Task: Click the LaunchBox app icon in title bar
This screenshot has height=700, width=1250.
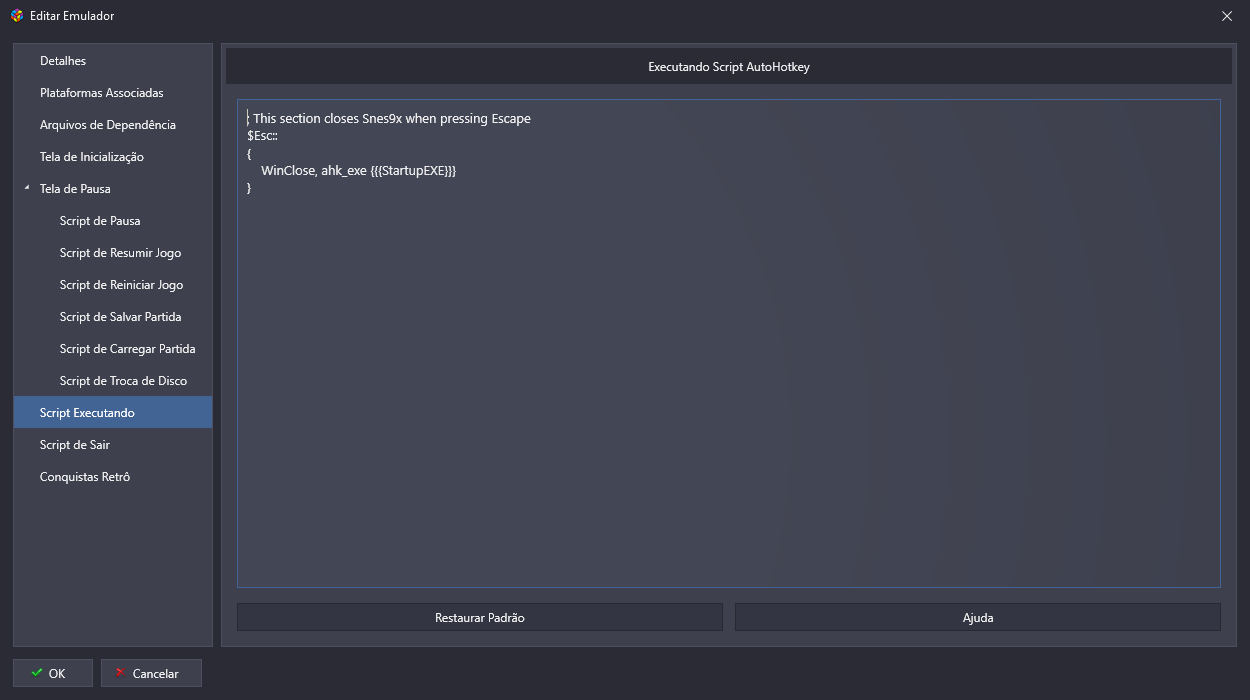Action: [17, 16]
